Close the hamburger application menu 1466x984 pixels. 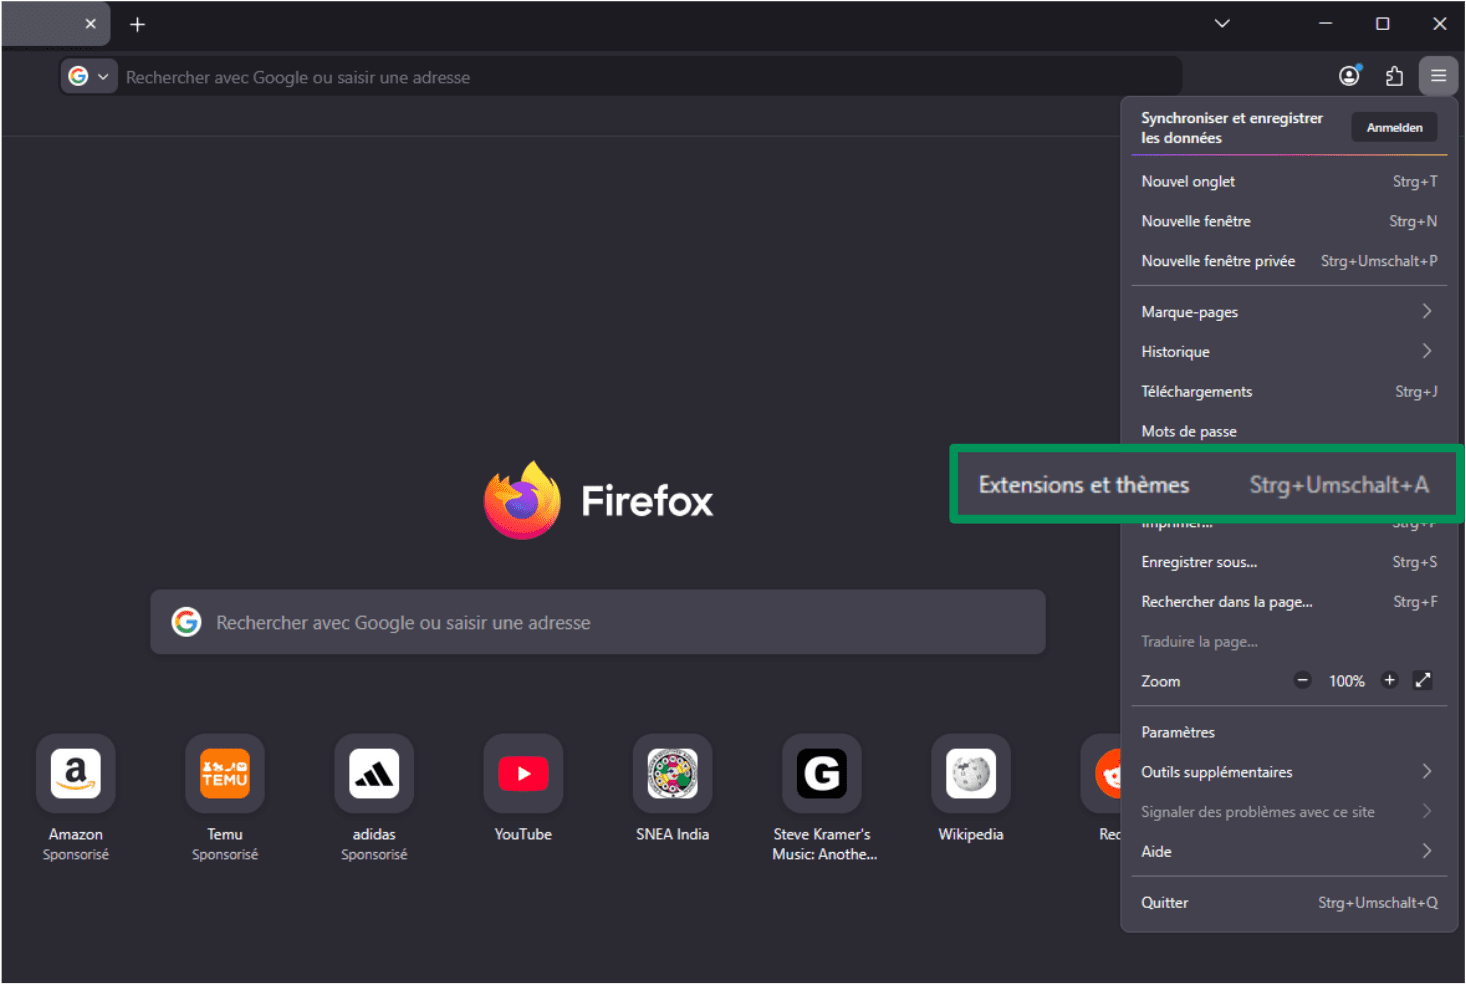pos(1438,75)
